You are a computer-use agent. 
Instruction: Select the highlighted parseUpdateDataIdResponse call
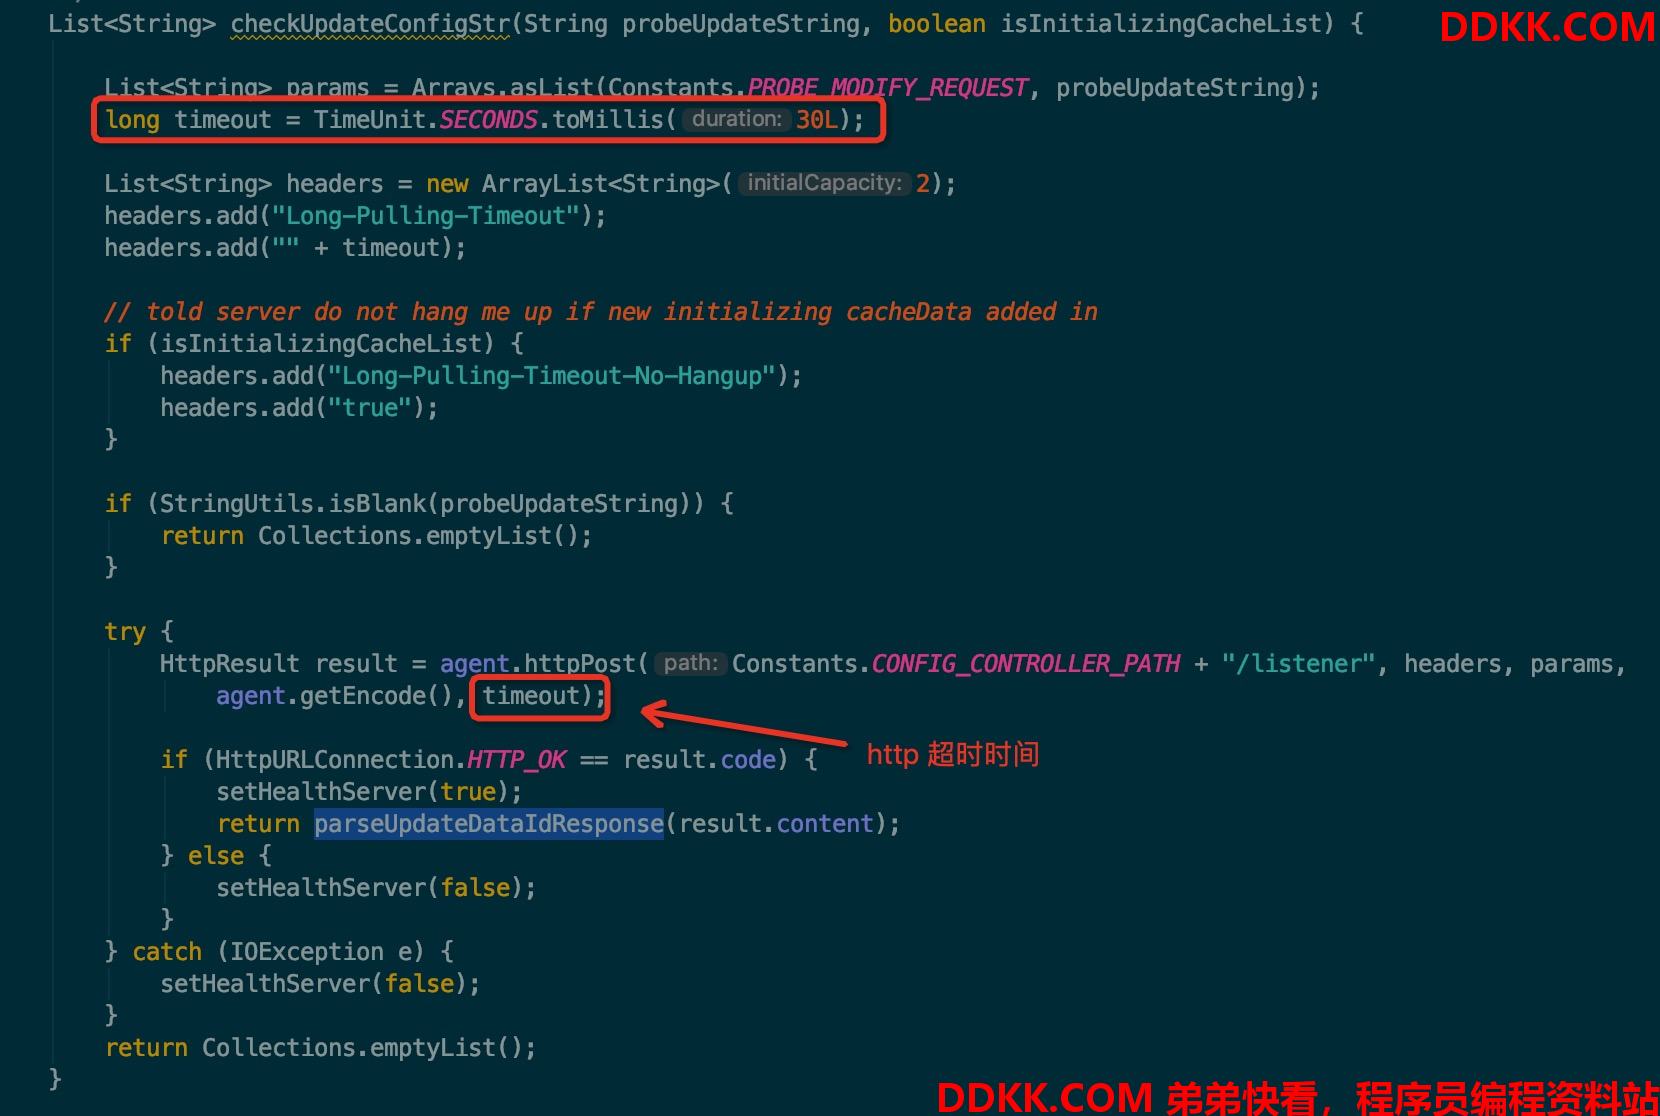[489, 824]
